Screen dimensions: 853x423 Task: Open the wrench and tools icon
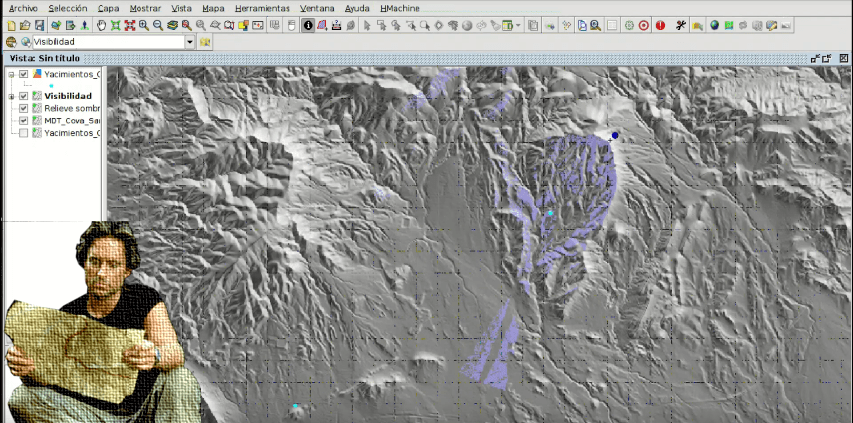pyautogui.click(x=682, y=25)
